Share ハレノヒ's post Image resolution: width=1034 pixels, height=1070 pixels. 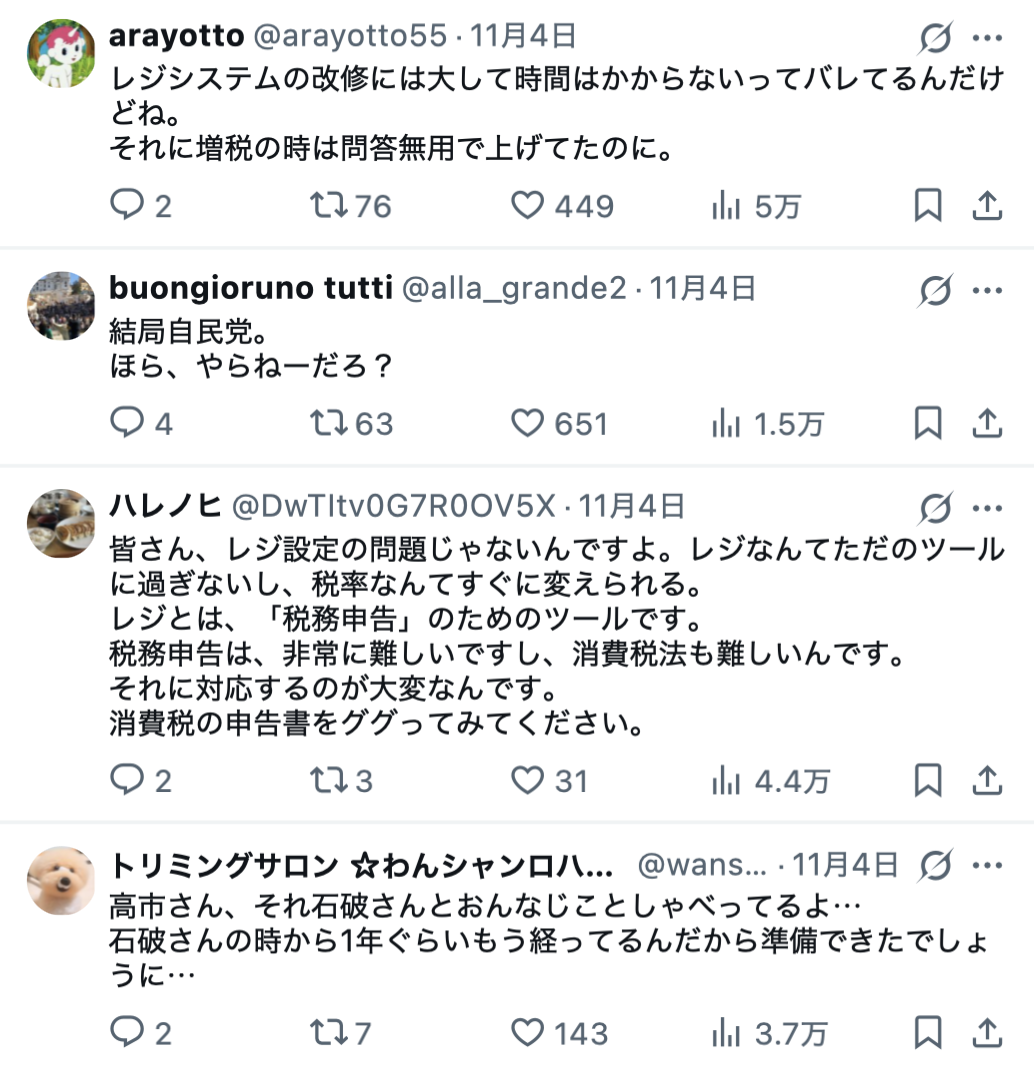point(987,780)
